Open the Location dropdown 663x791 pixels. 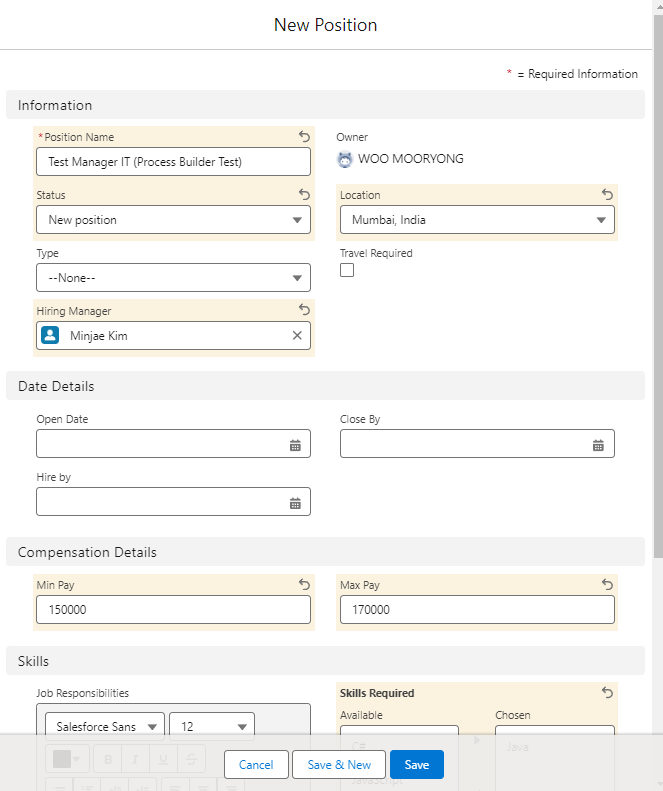tap(477, 220)
